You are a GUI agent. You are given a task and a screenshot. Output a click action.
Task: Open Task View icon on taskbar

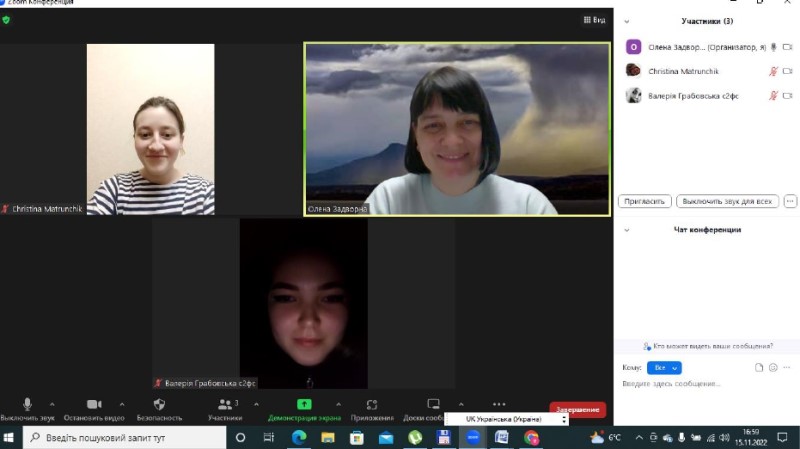coord(269,437)
